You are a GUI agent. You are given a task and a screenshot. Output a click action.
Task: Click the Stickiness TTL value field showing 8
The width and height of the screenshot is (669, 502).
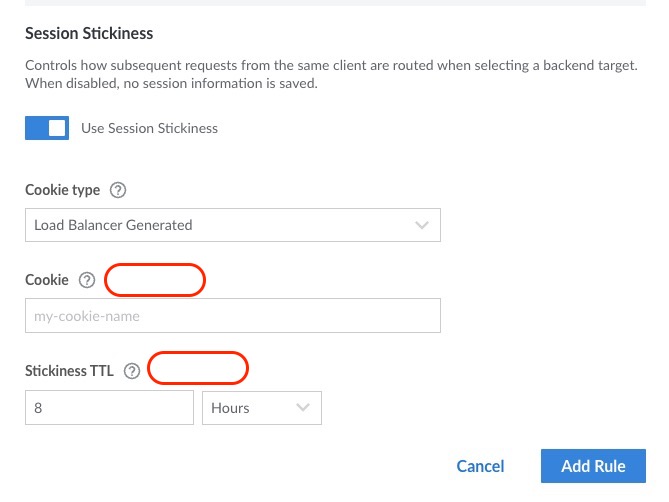tap(109, 408)
